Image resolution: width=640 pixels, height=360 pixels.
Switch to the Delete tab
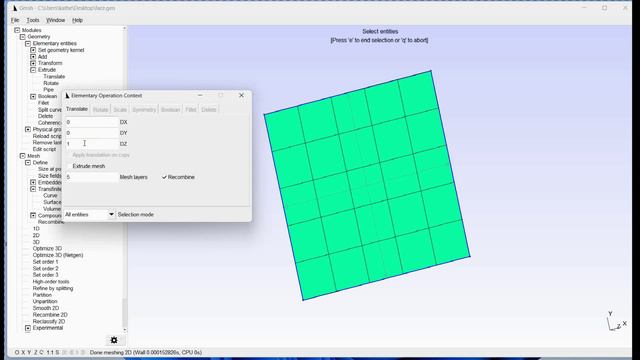(209, 109)
